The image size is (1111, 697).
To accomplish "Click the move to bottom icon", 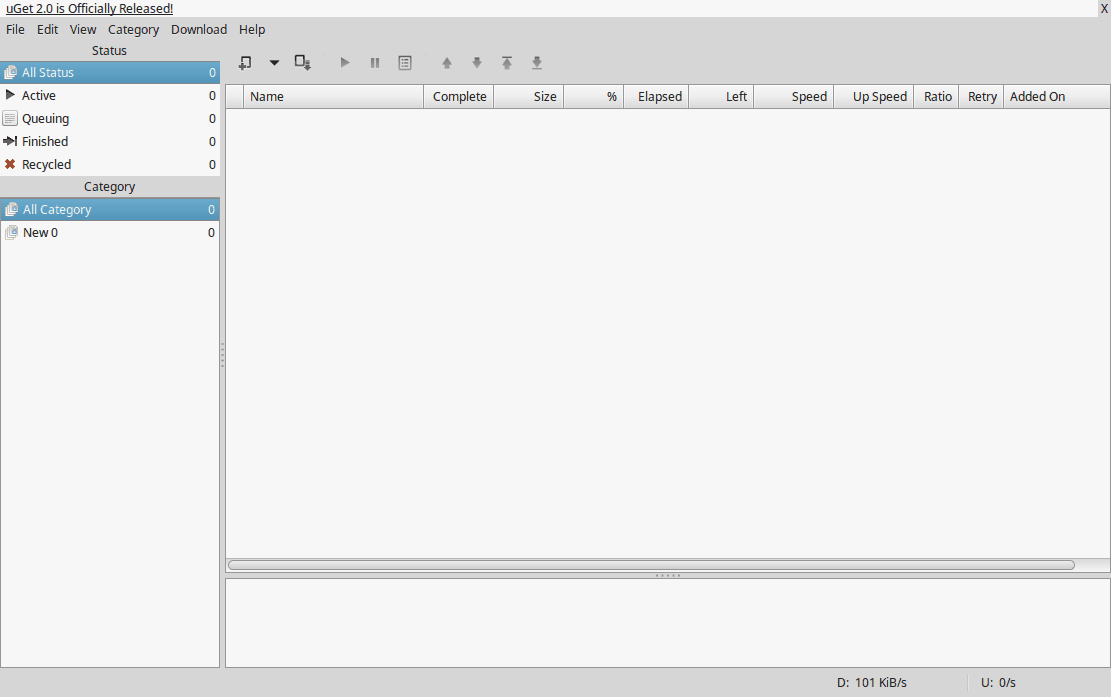I will pos(537,63).
